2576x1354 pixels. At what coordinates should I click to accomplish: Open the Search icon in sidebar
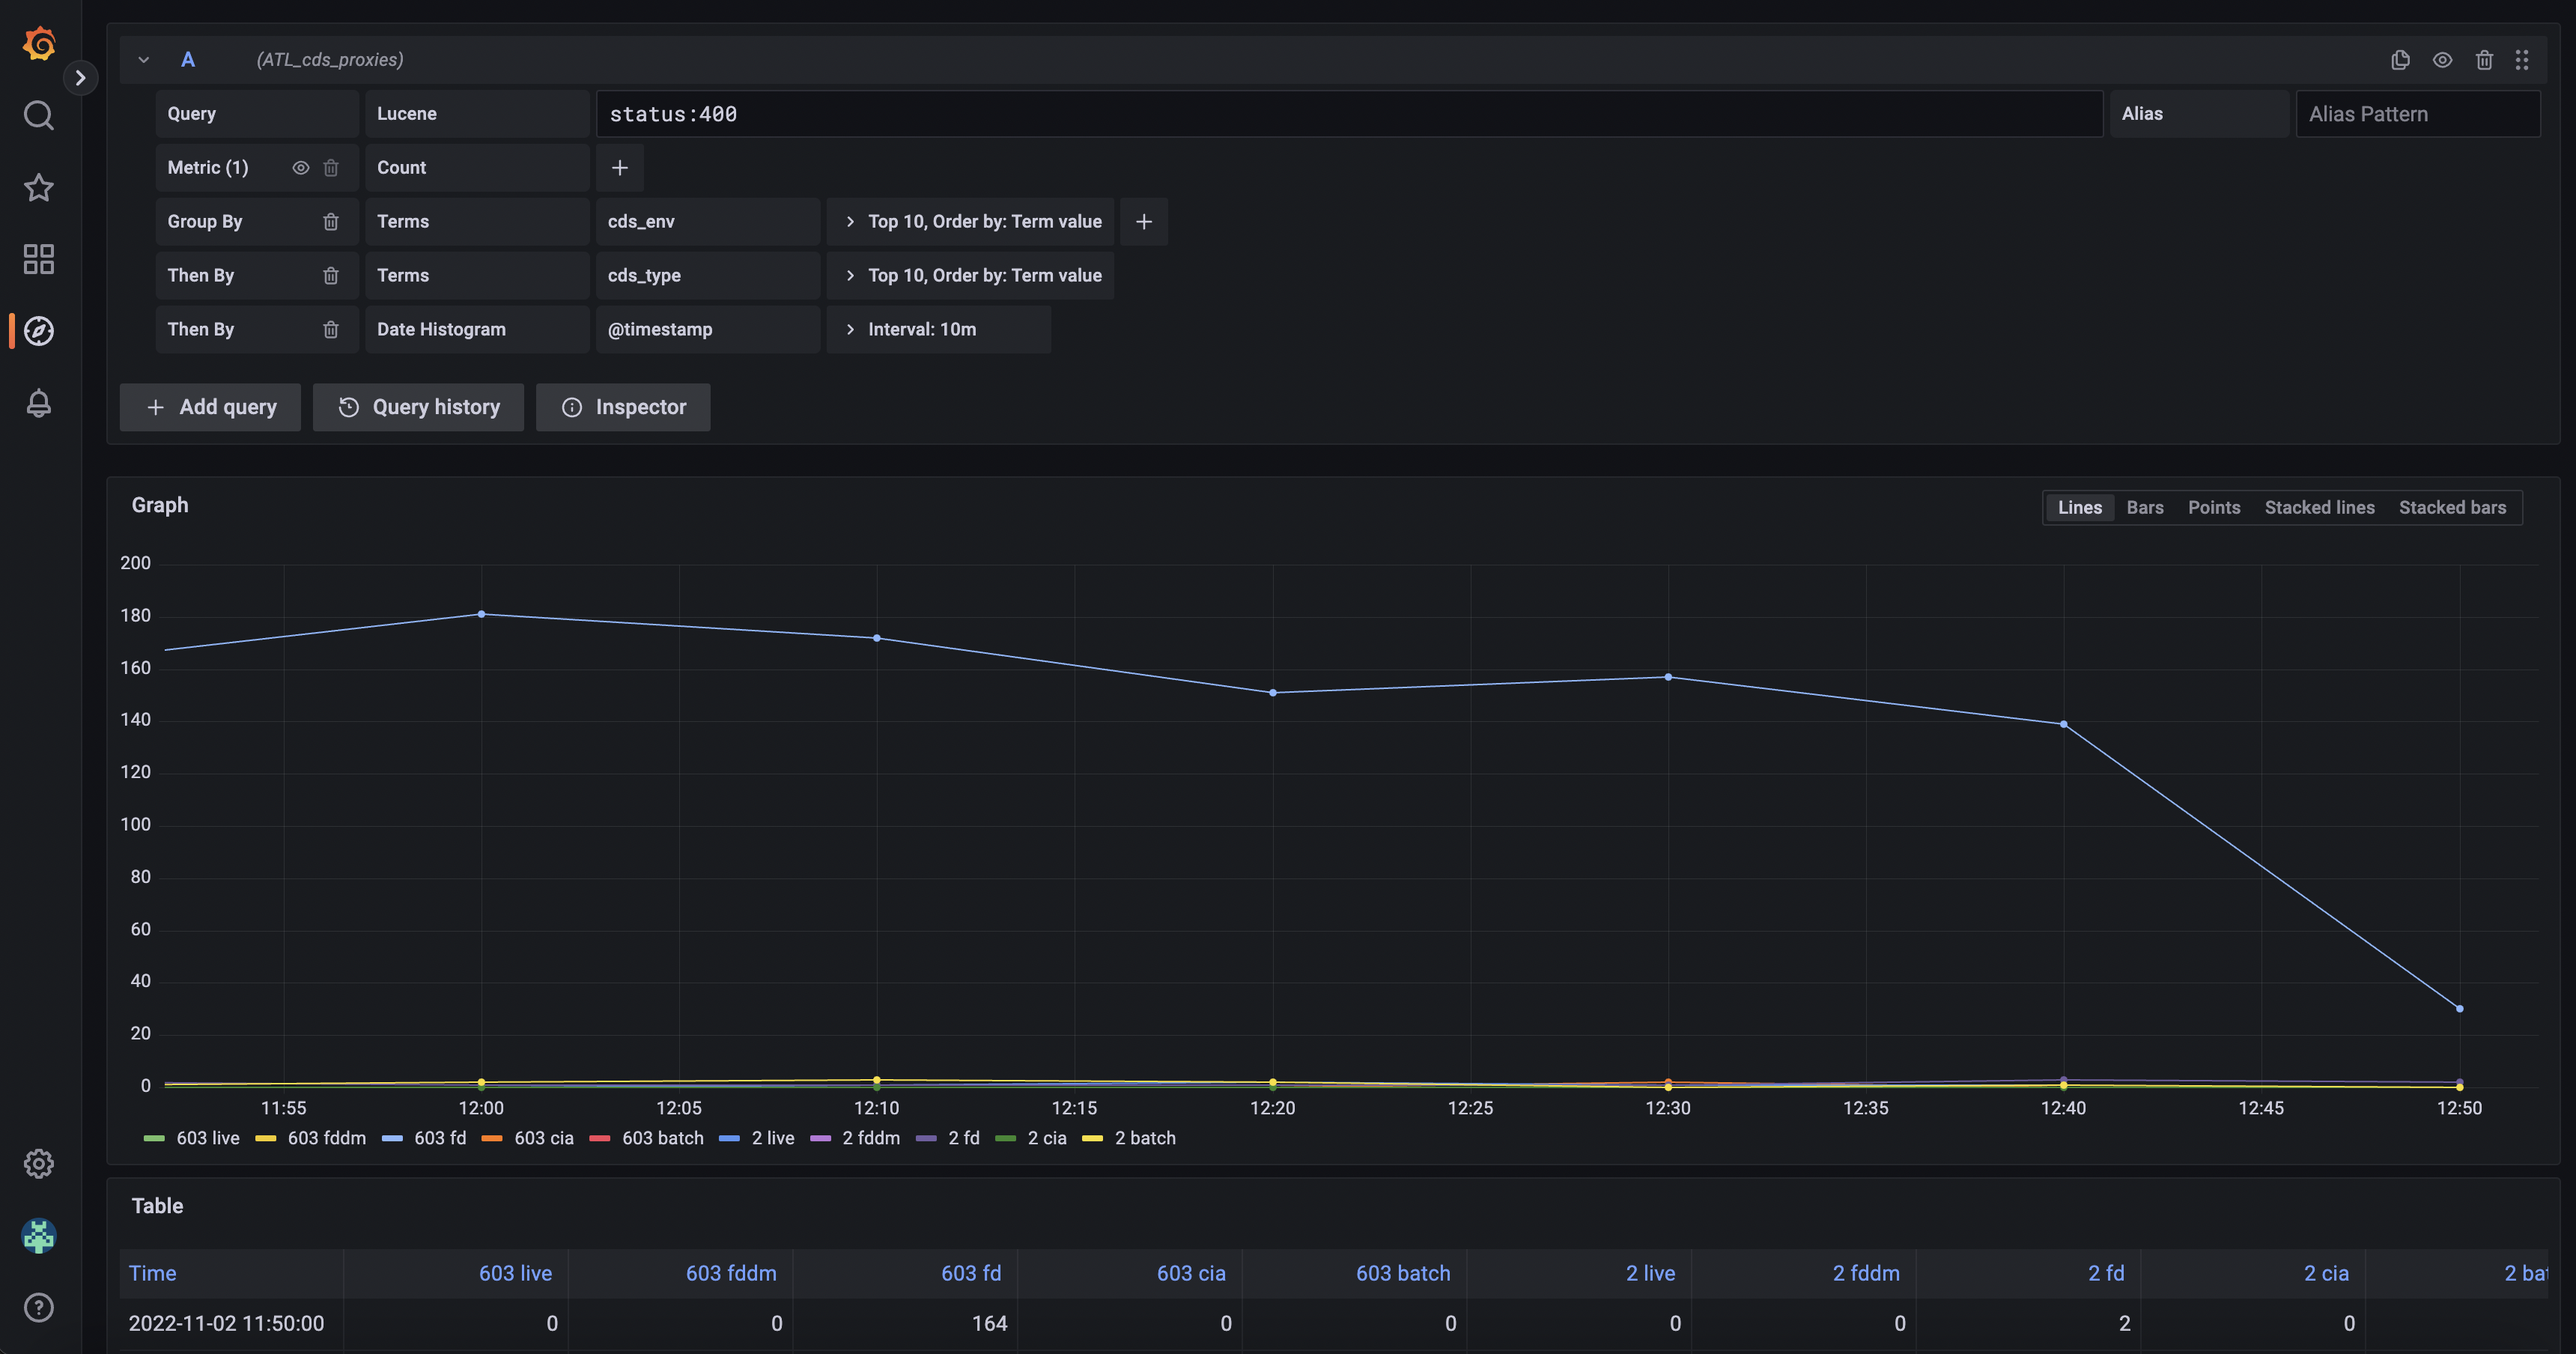[38, 116]
